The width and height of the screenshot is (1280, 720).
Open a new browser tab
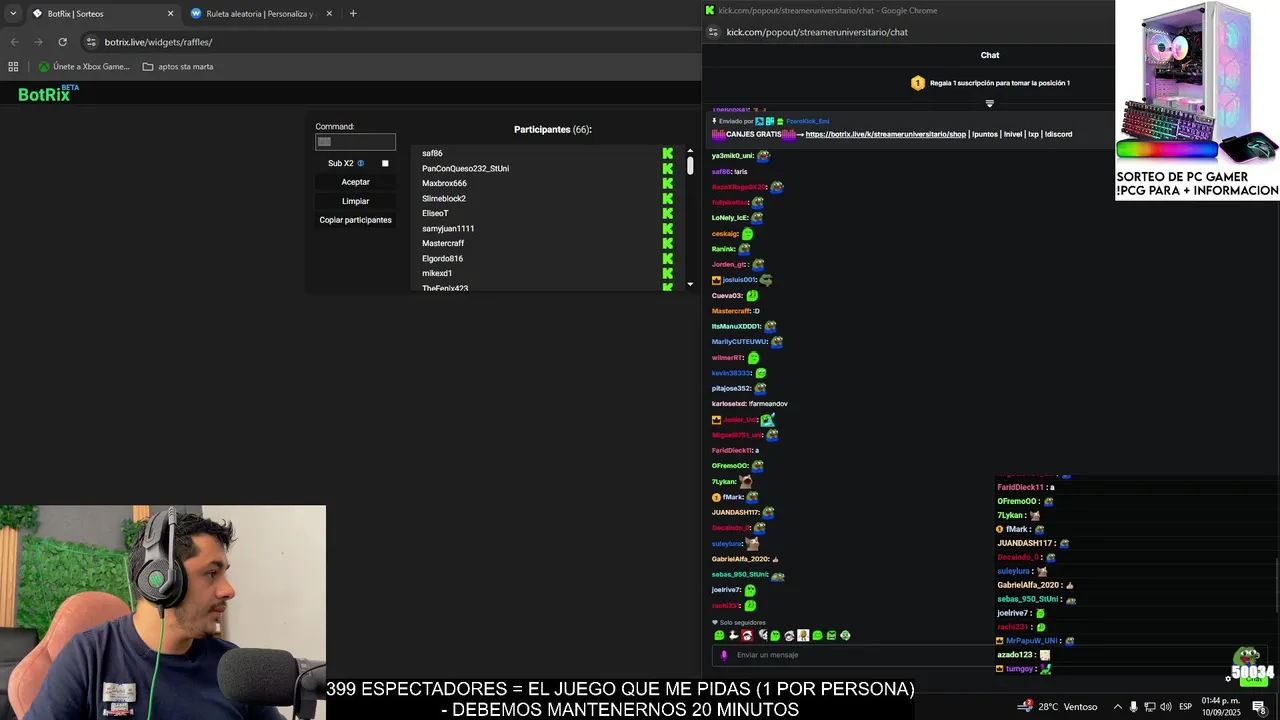[x=353, y=14]
